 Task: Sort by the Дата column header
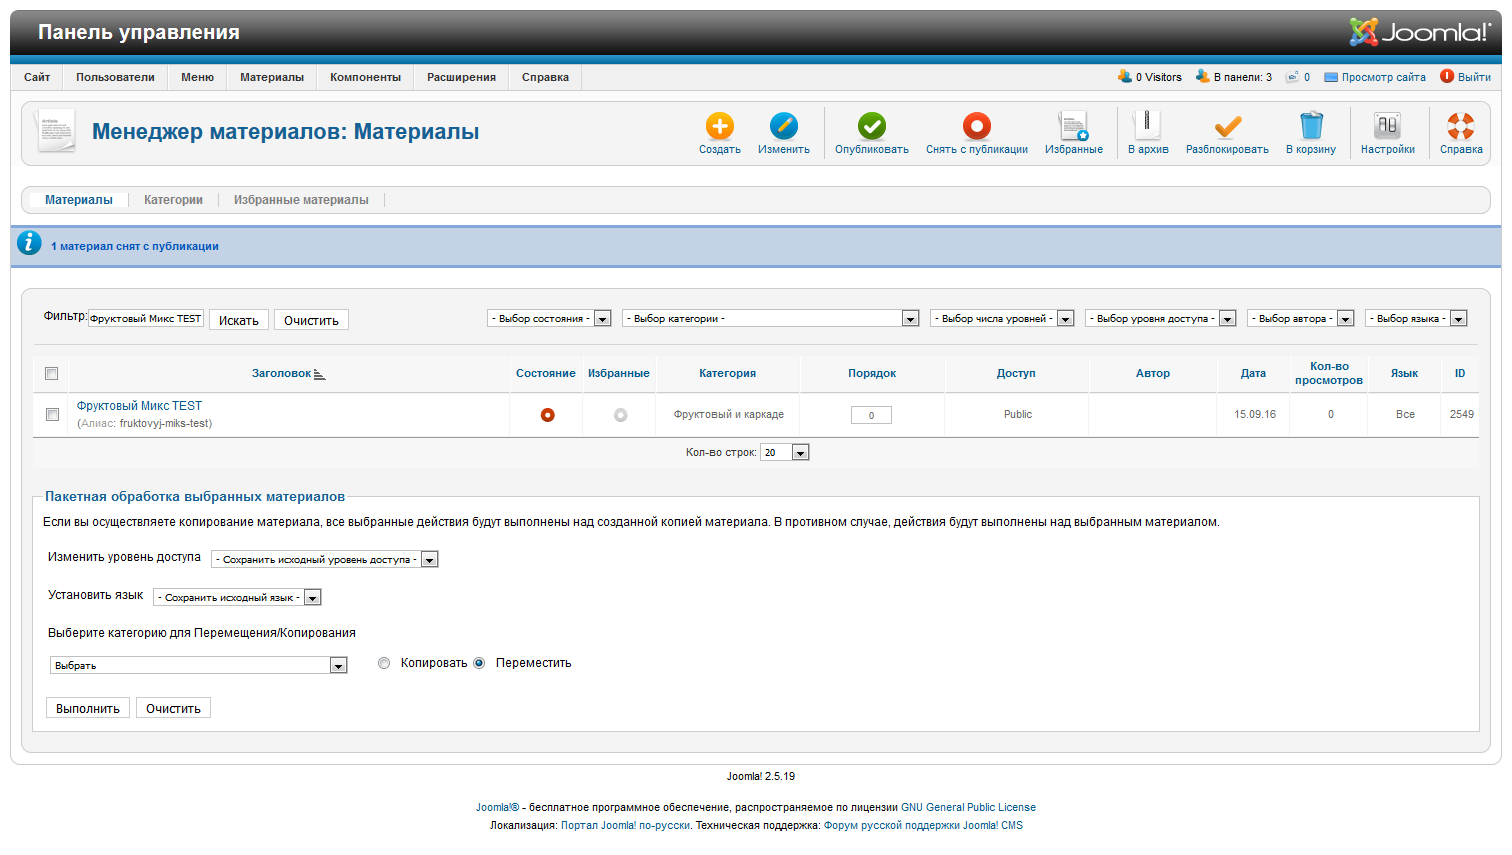coord(1253,373)
